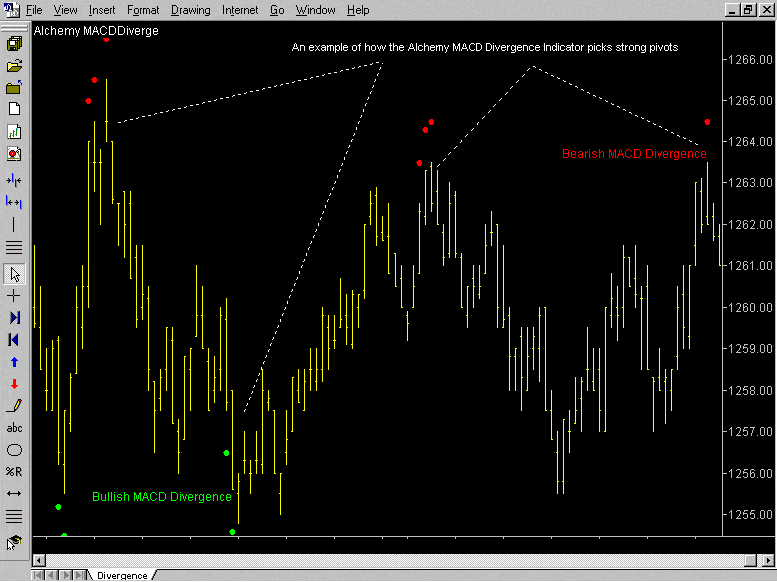
Task: Click the new blank page icon
Action: [x=14, y=109]
